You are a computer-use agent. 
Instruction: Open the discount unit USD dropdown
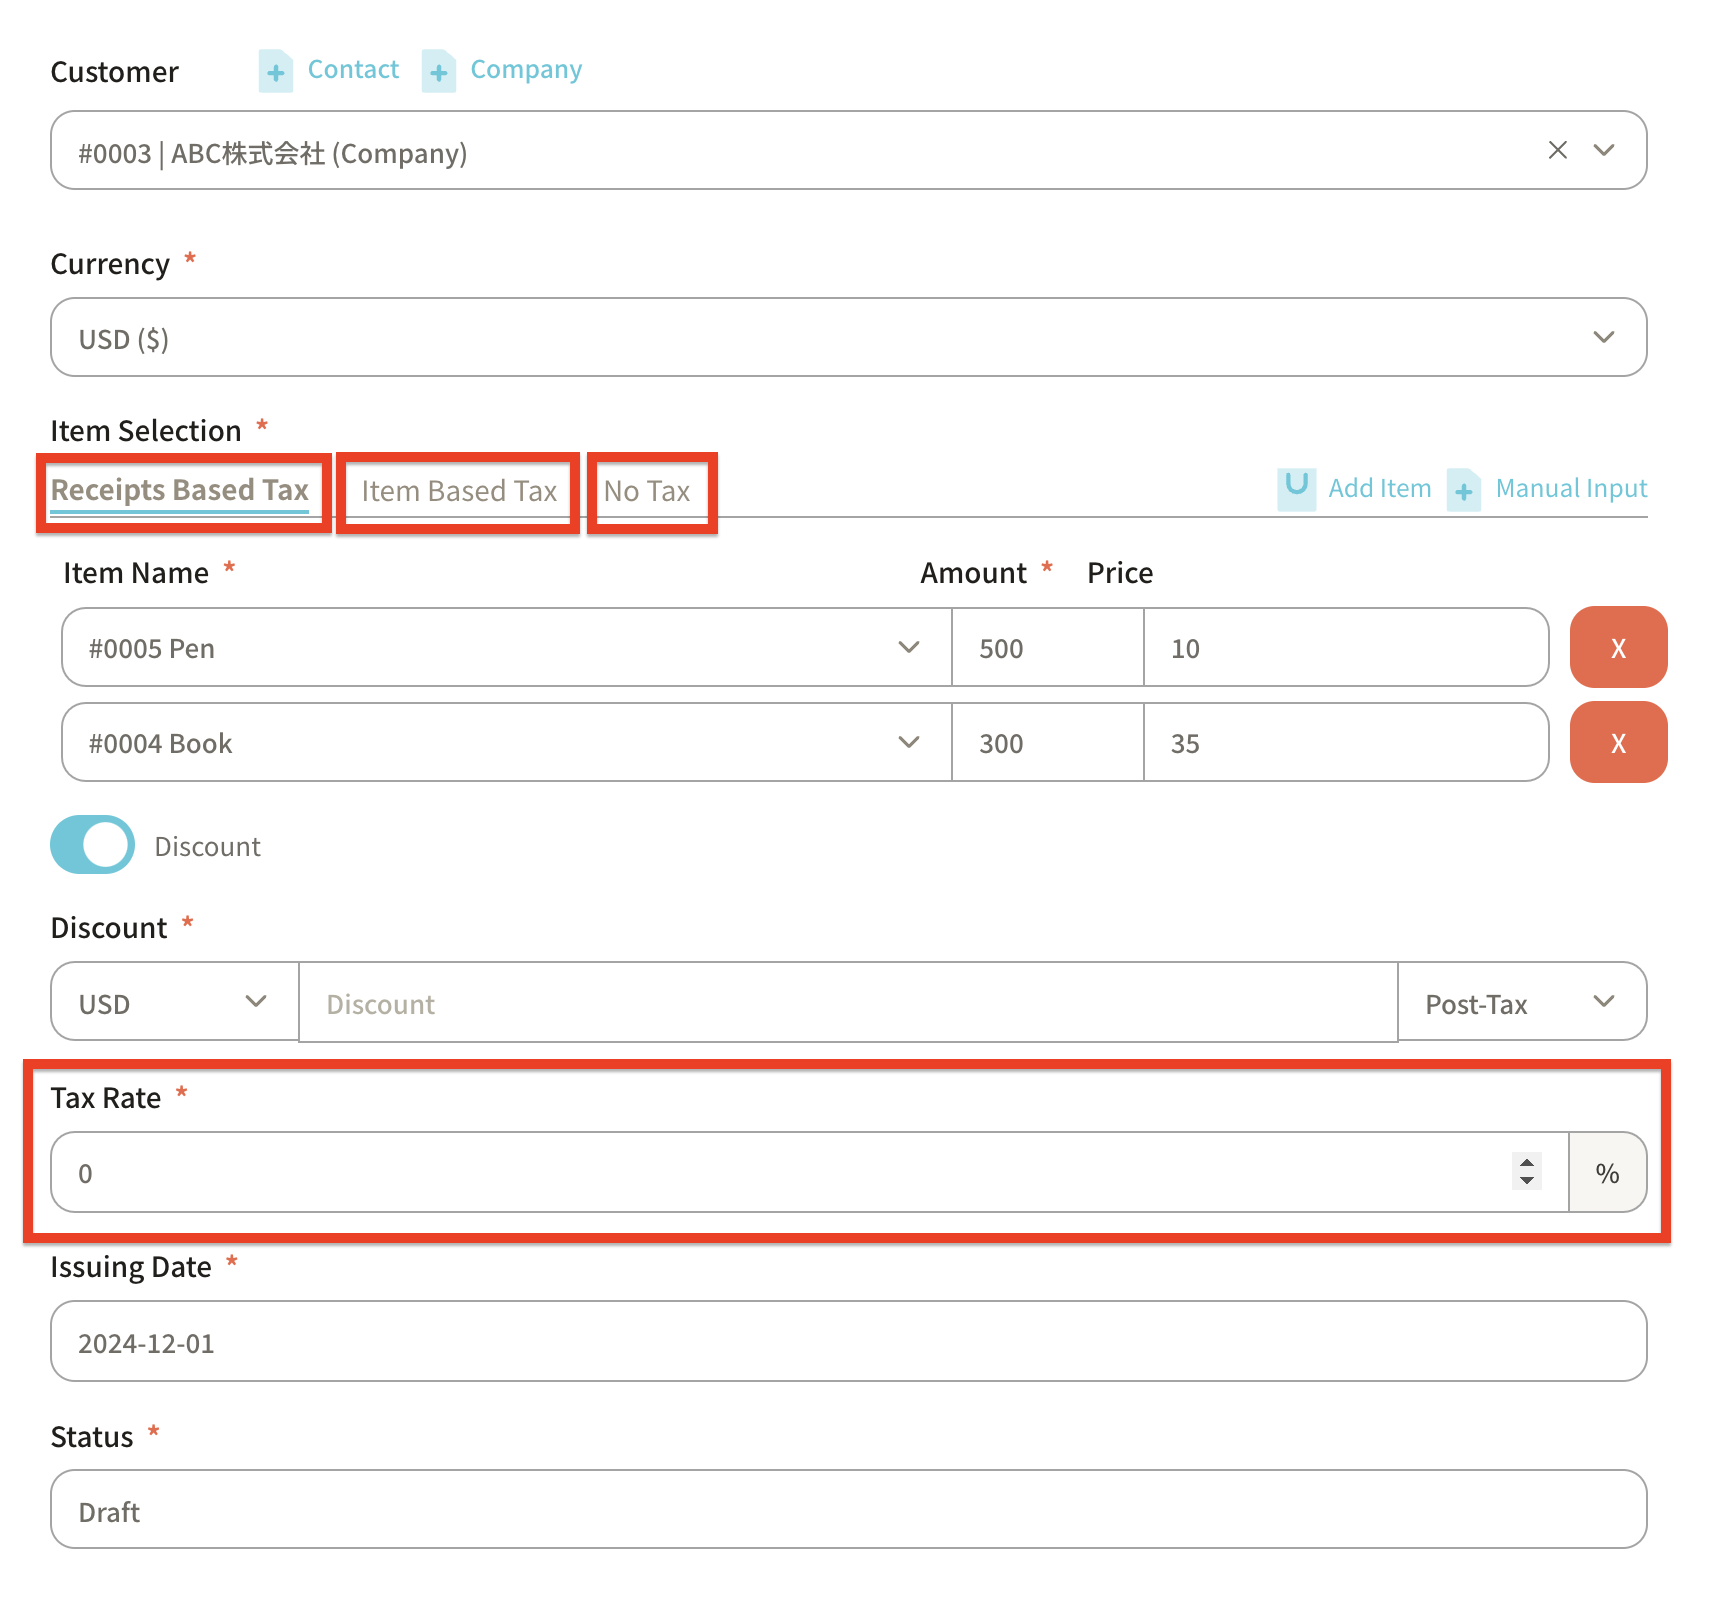(174, 1003)
